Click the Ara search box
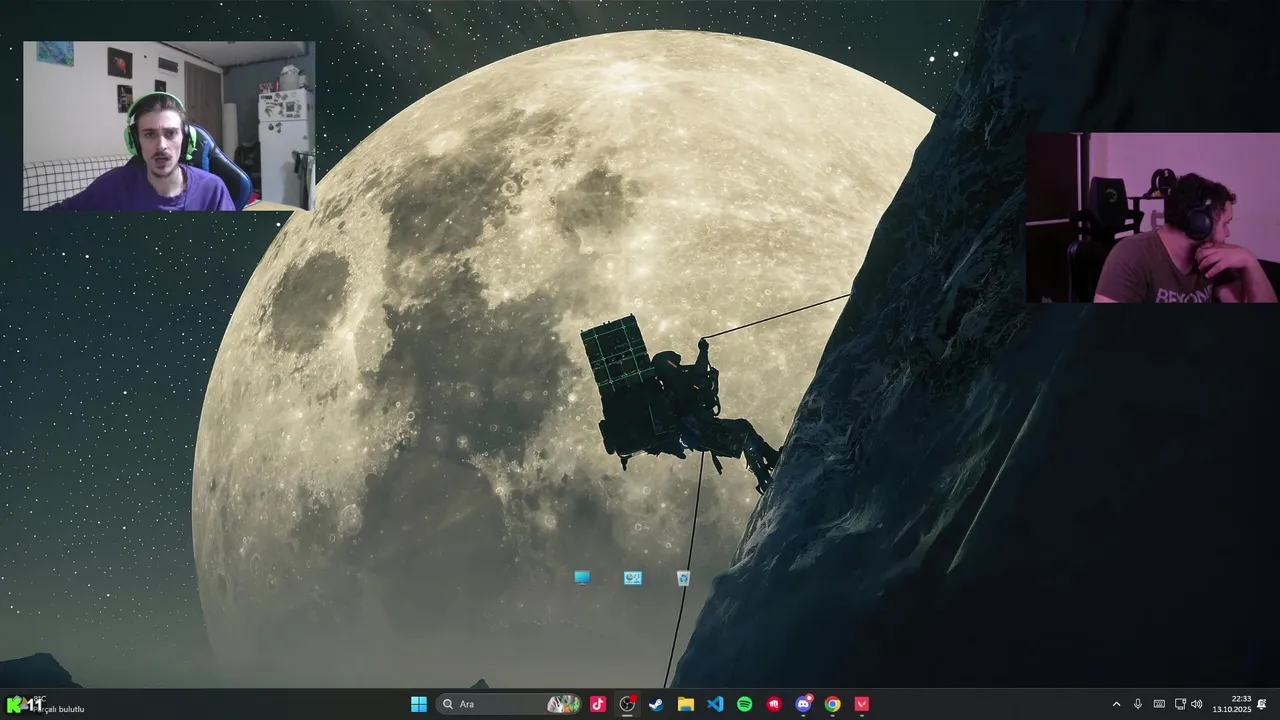The height and width of the screenshot is (720, 1280). tap(510, 704)
